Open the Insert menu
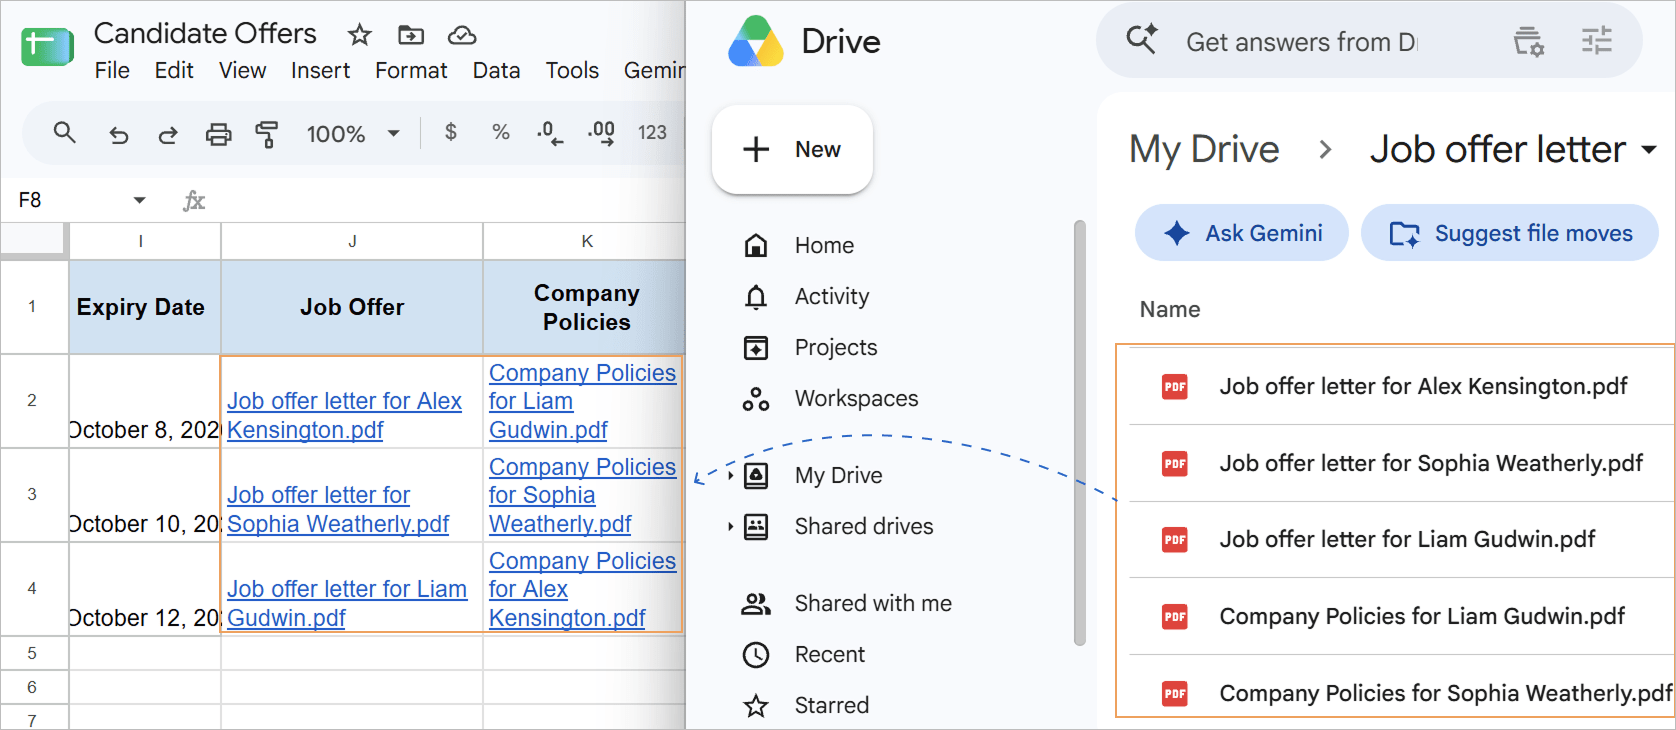 click(320, 71)
